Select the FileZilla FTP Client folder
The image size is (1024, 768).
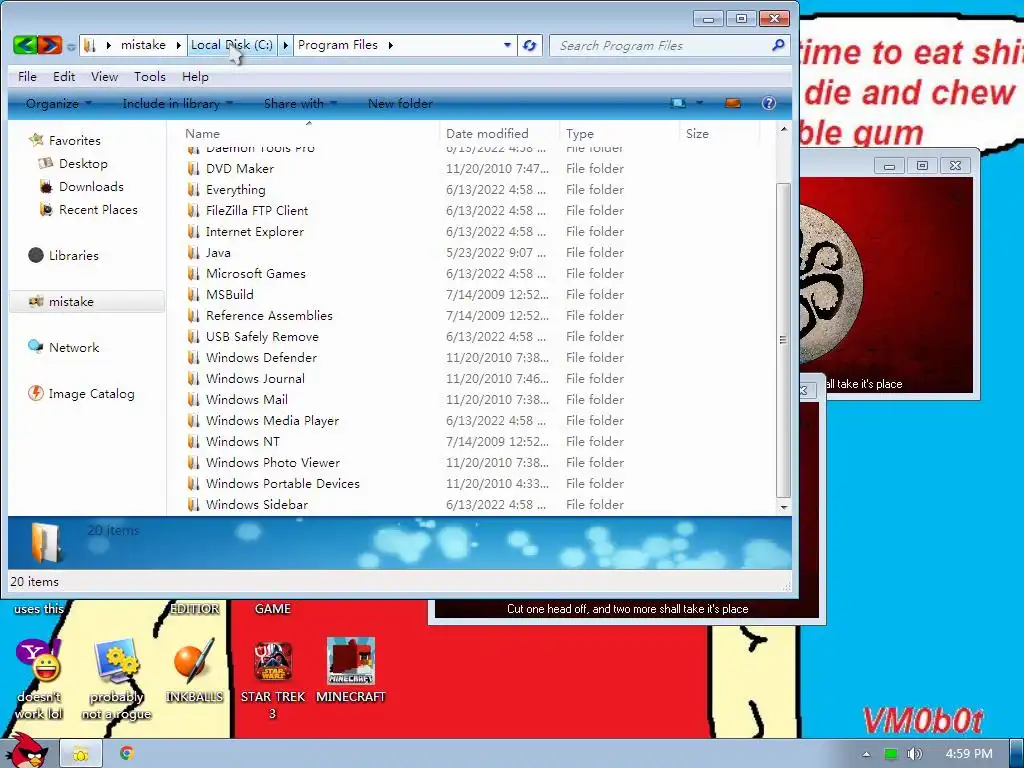[257, 210]
